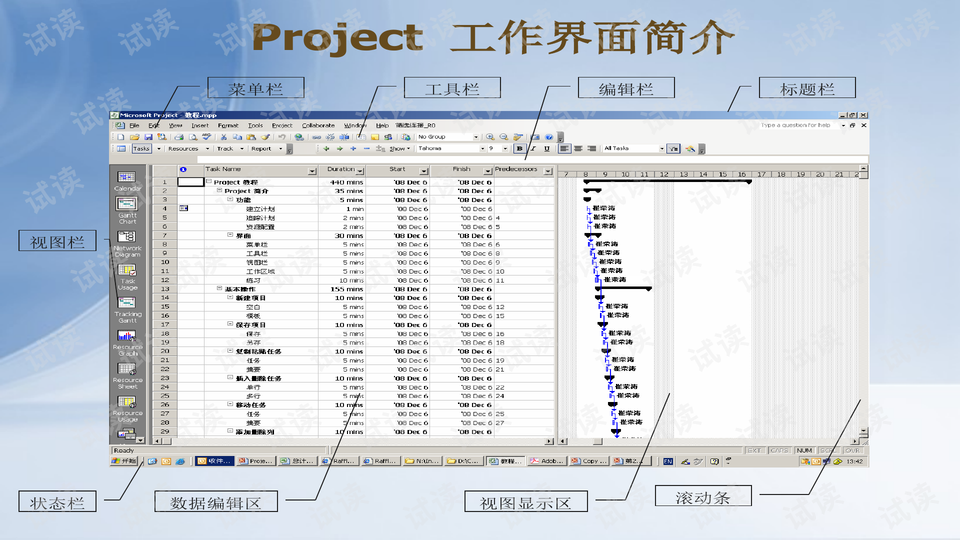Toggle Align Right button
Viewport: 960px width, 540px height.
pos(591,149)
